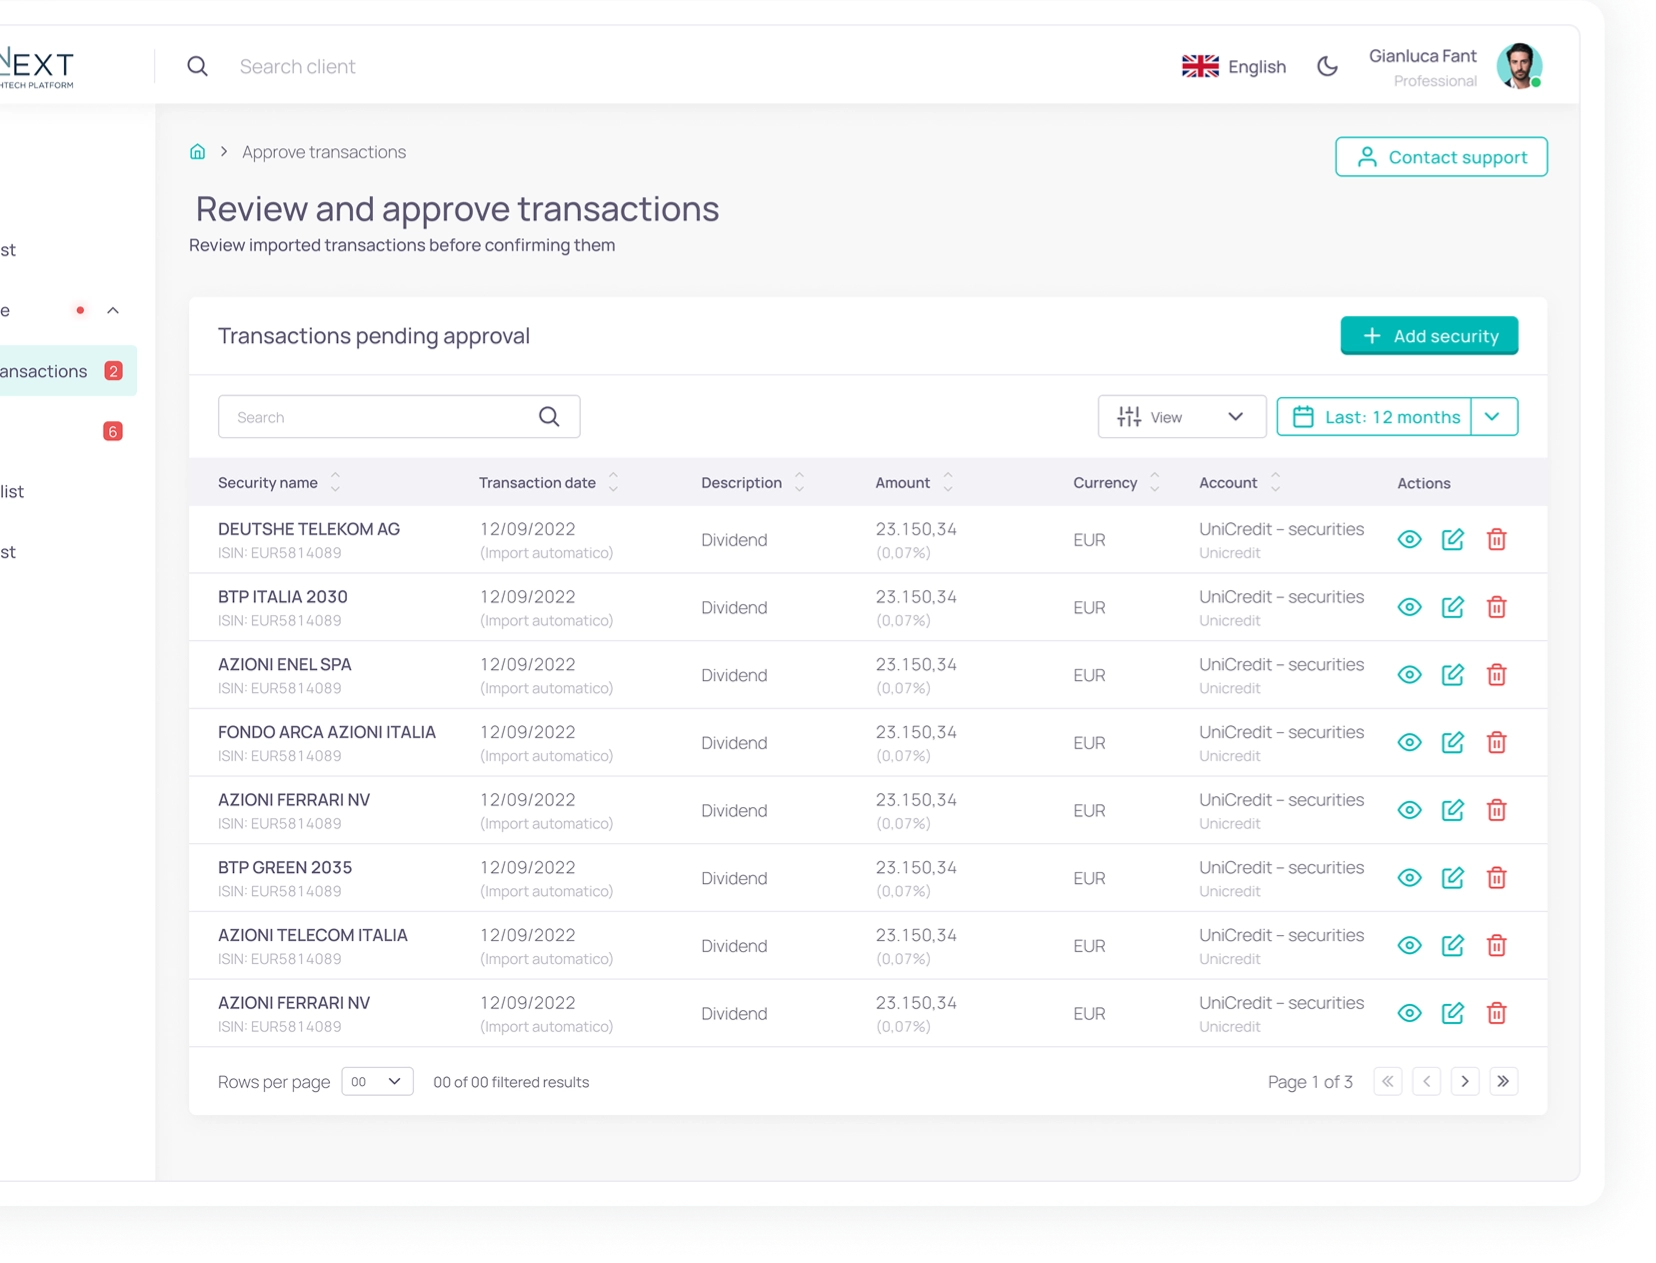Click the magnifier icon beside Search client
The image size is (1656, 1263).
click(x=198, y=67)
